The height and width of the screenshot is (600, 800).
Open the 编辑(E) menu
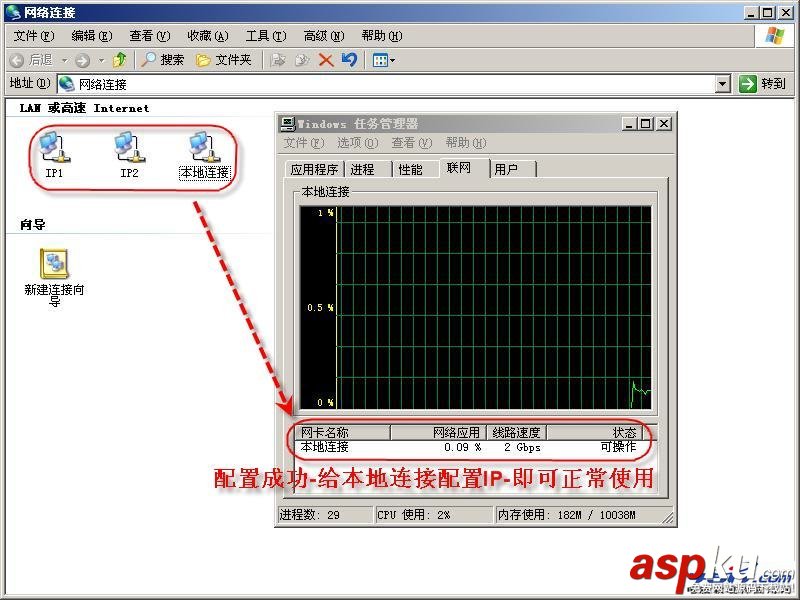click(x=91, y=36)
